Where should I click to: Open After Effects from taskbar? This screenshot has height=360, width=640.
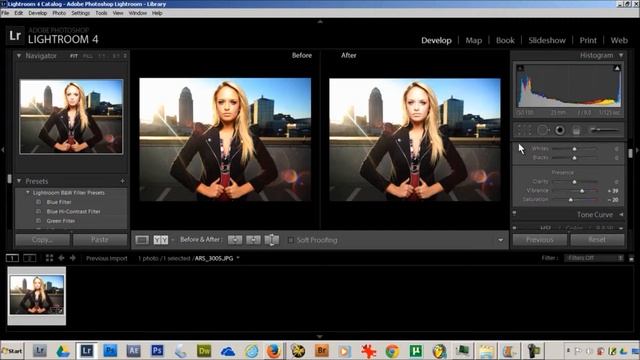(x=133, y=351)
